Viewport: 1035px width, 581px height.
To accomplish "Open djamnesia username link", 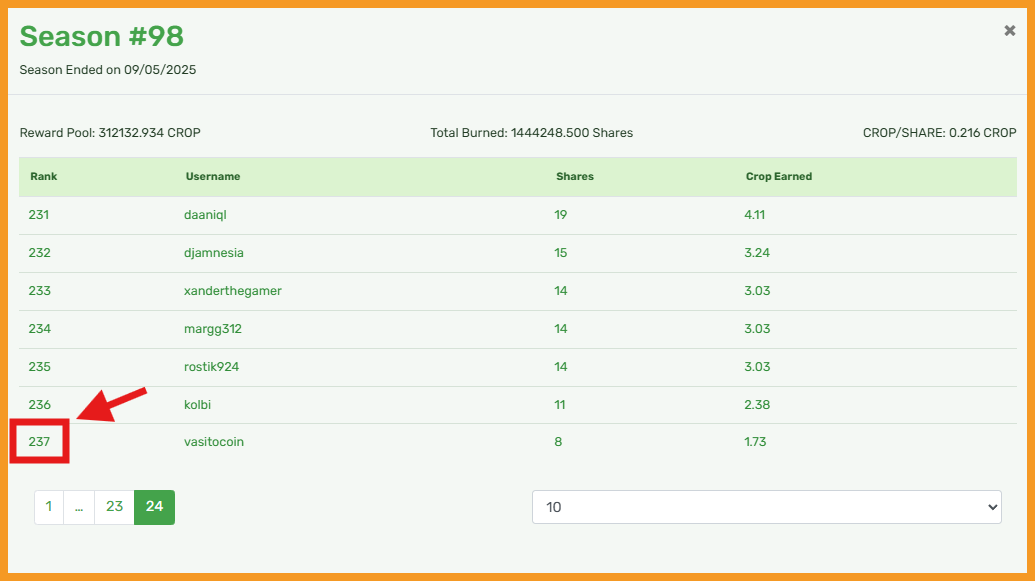I will [x=214, y=253].
